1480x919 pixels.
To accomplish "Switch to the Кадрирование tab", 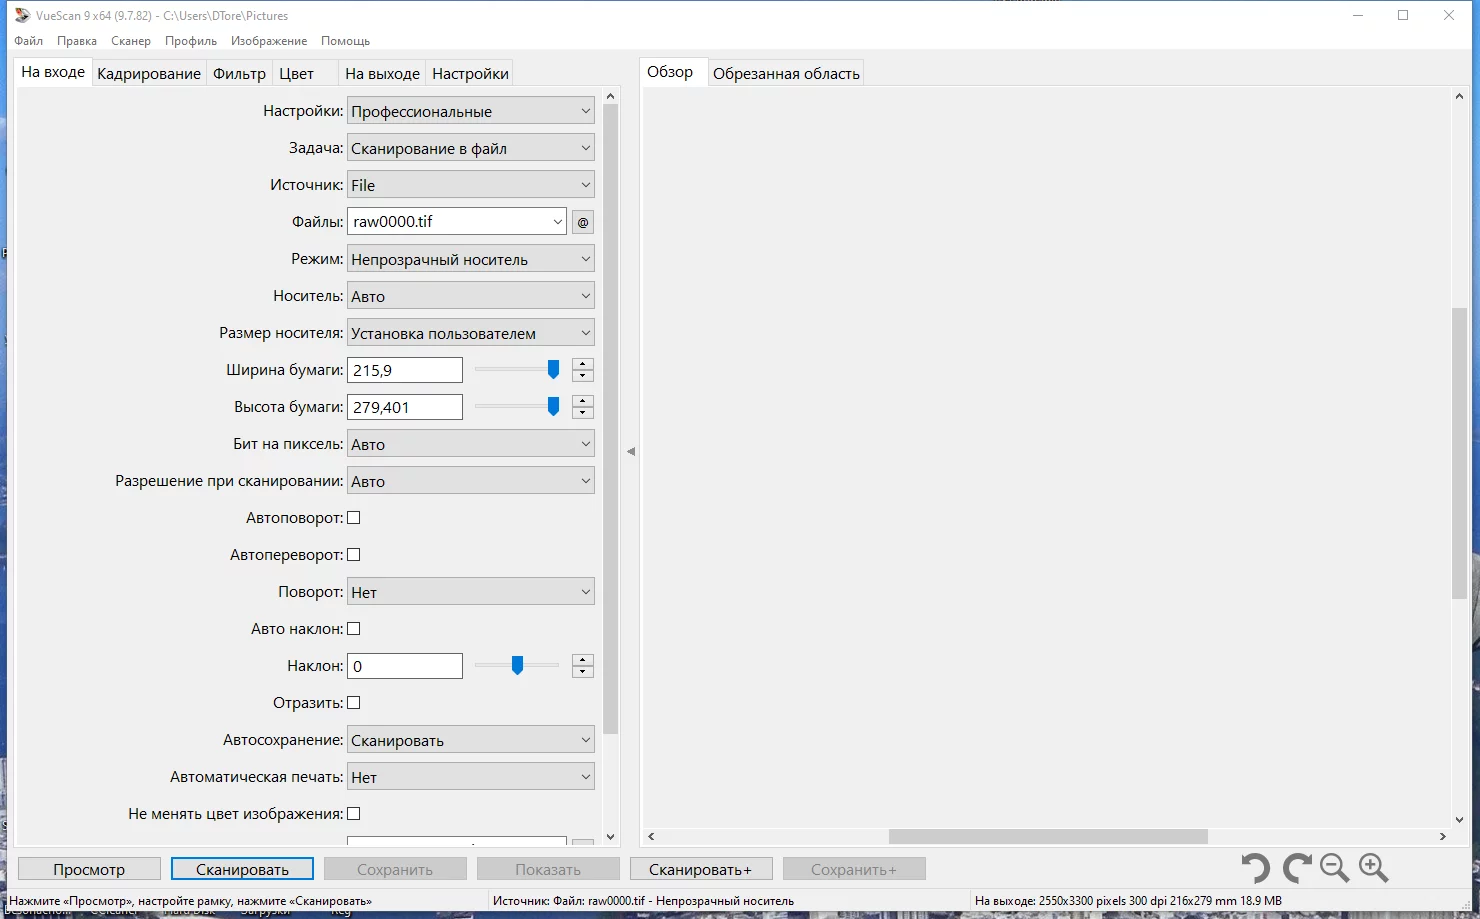I will click(x=149, y=73).
